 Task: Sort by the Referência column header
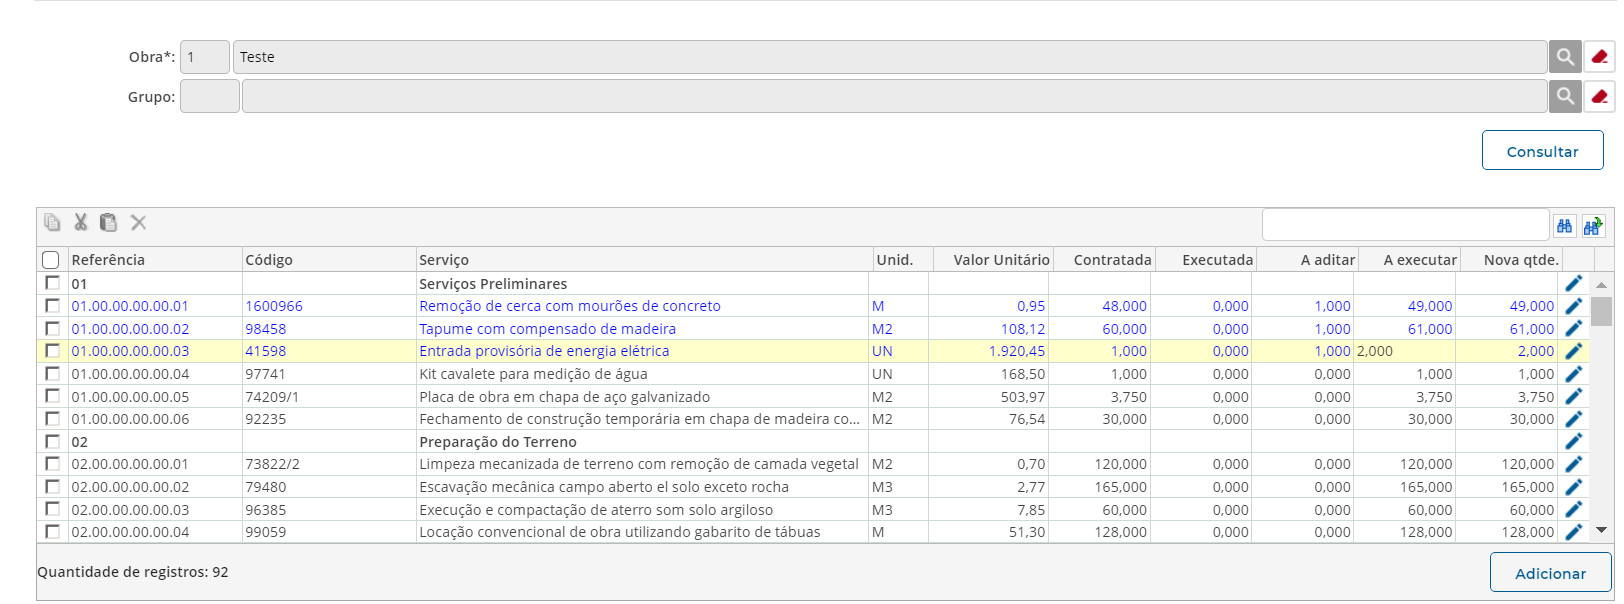[x=108, y=260]
